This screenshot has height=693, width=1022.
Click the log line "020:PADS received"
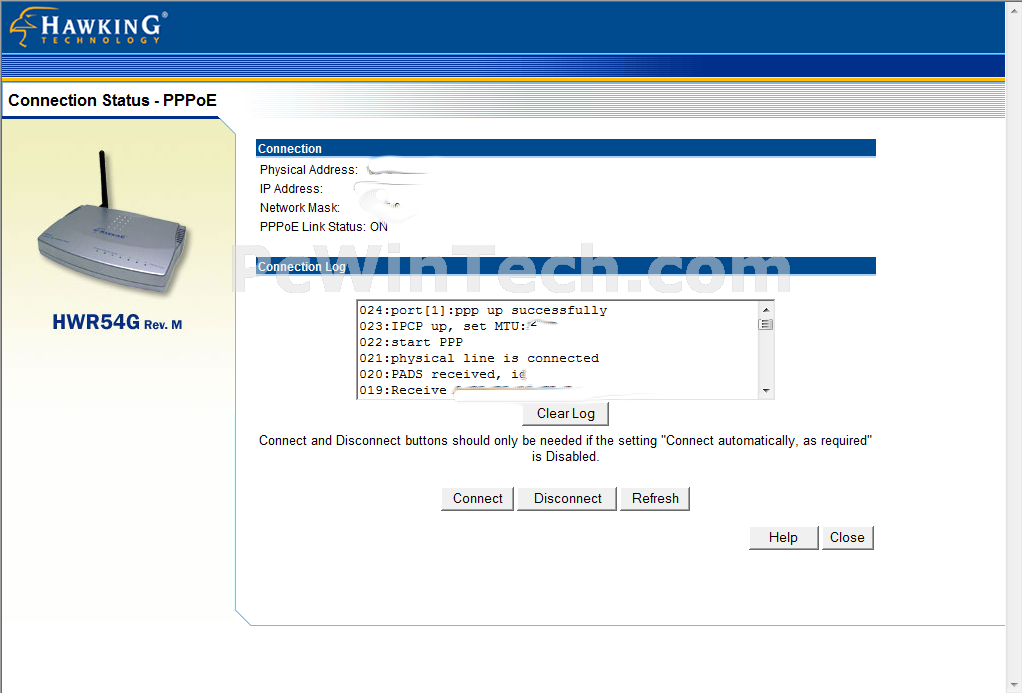[x=442, y=374]
